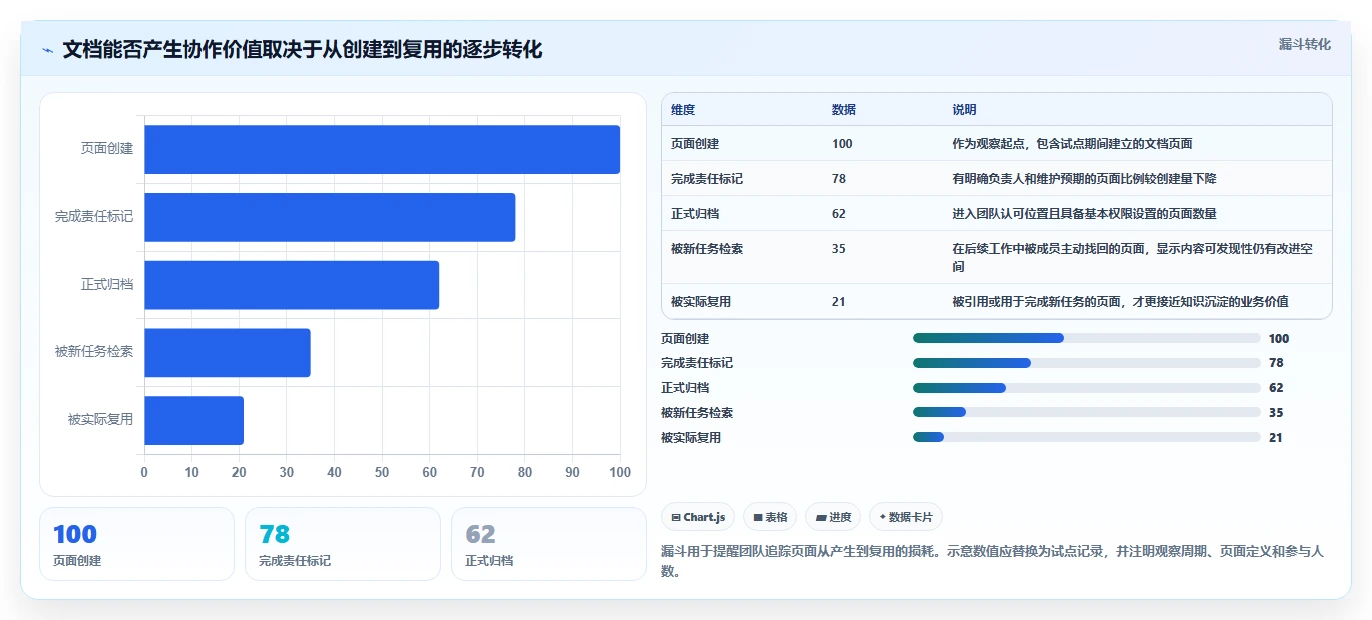This screenshot has width=1372, height=620.
Task: Open the 100 页面创建 data card
Action: click(x=137, y=544)
